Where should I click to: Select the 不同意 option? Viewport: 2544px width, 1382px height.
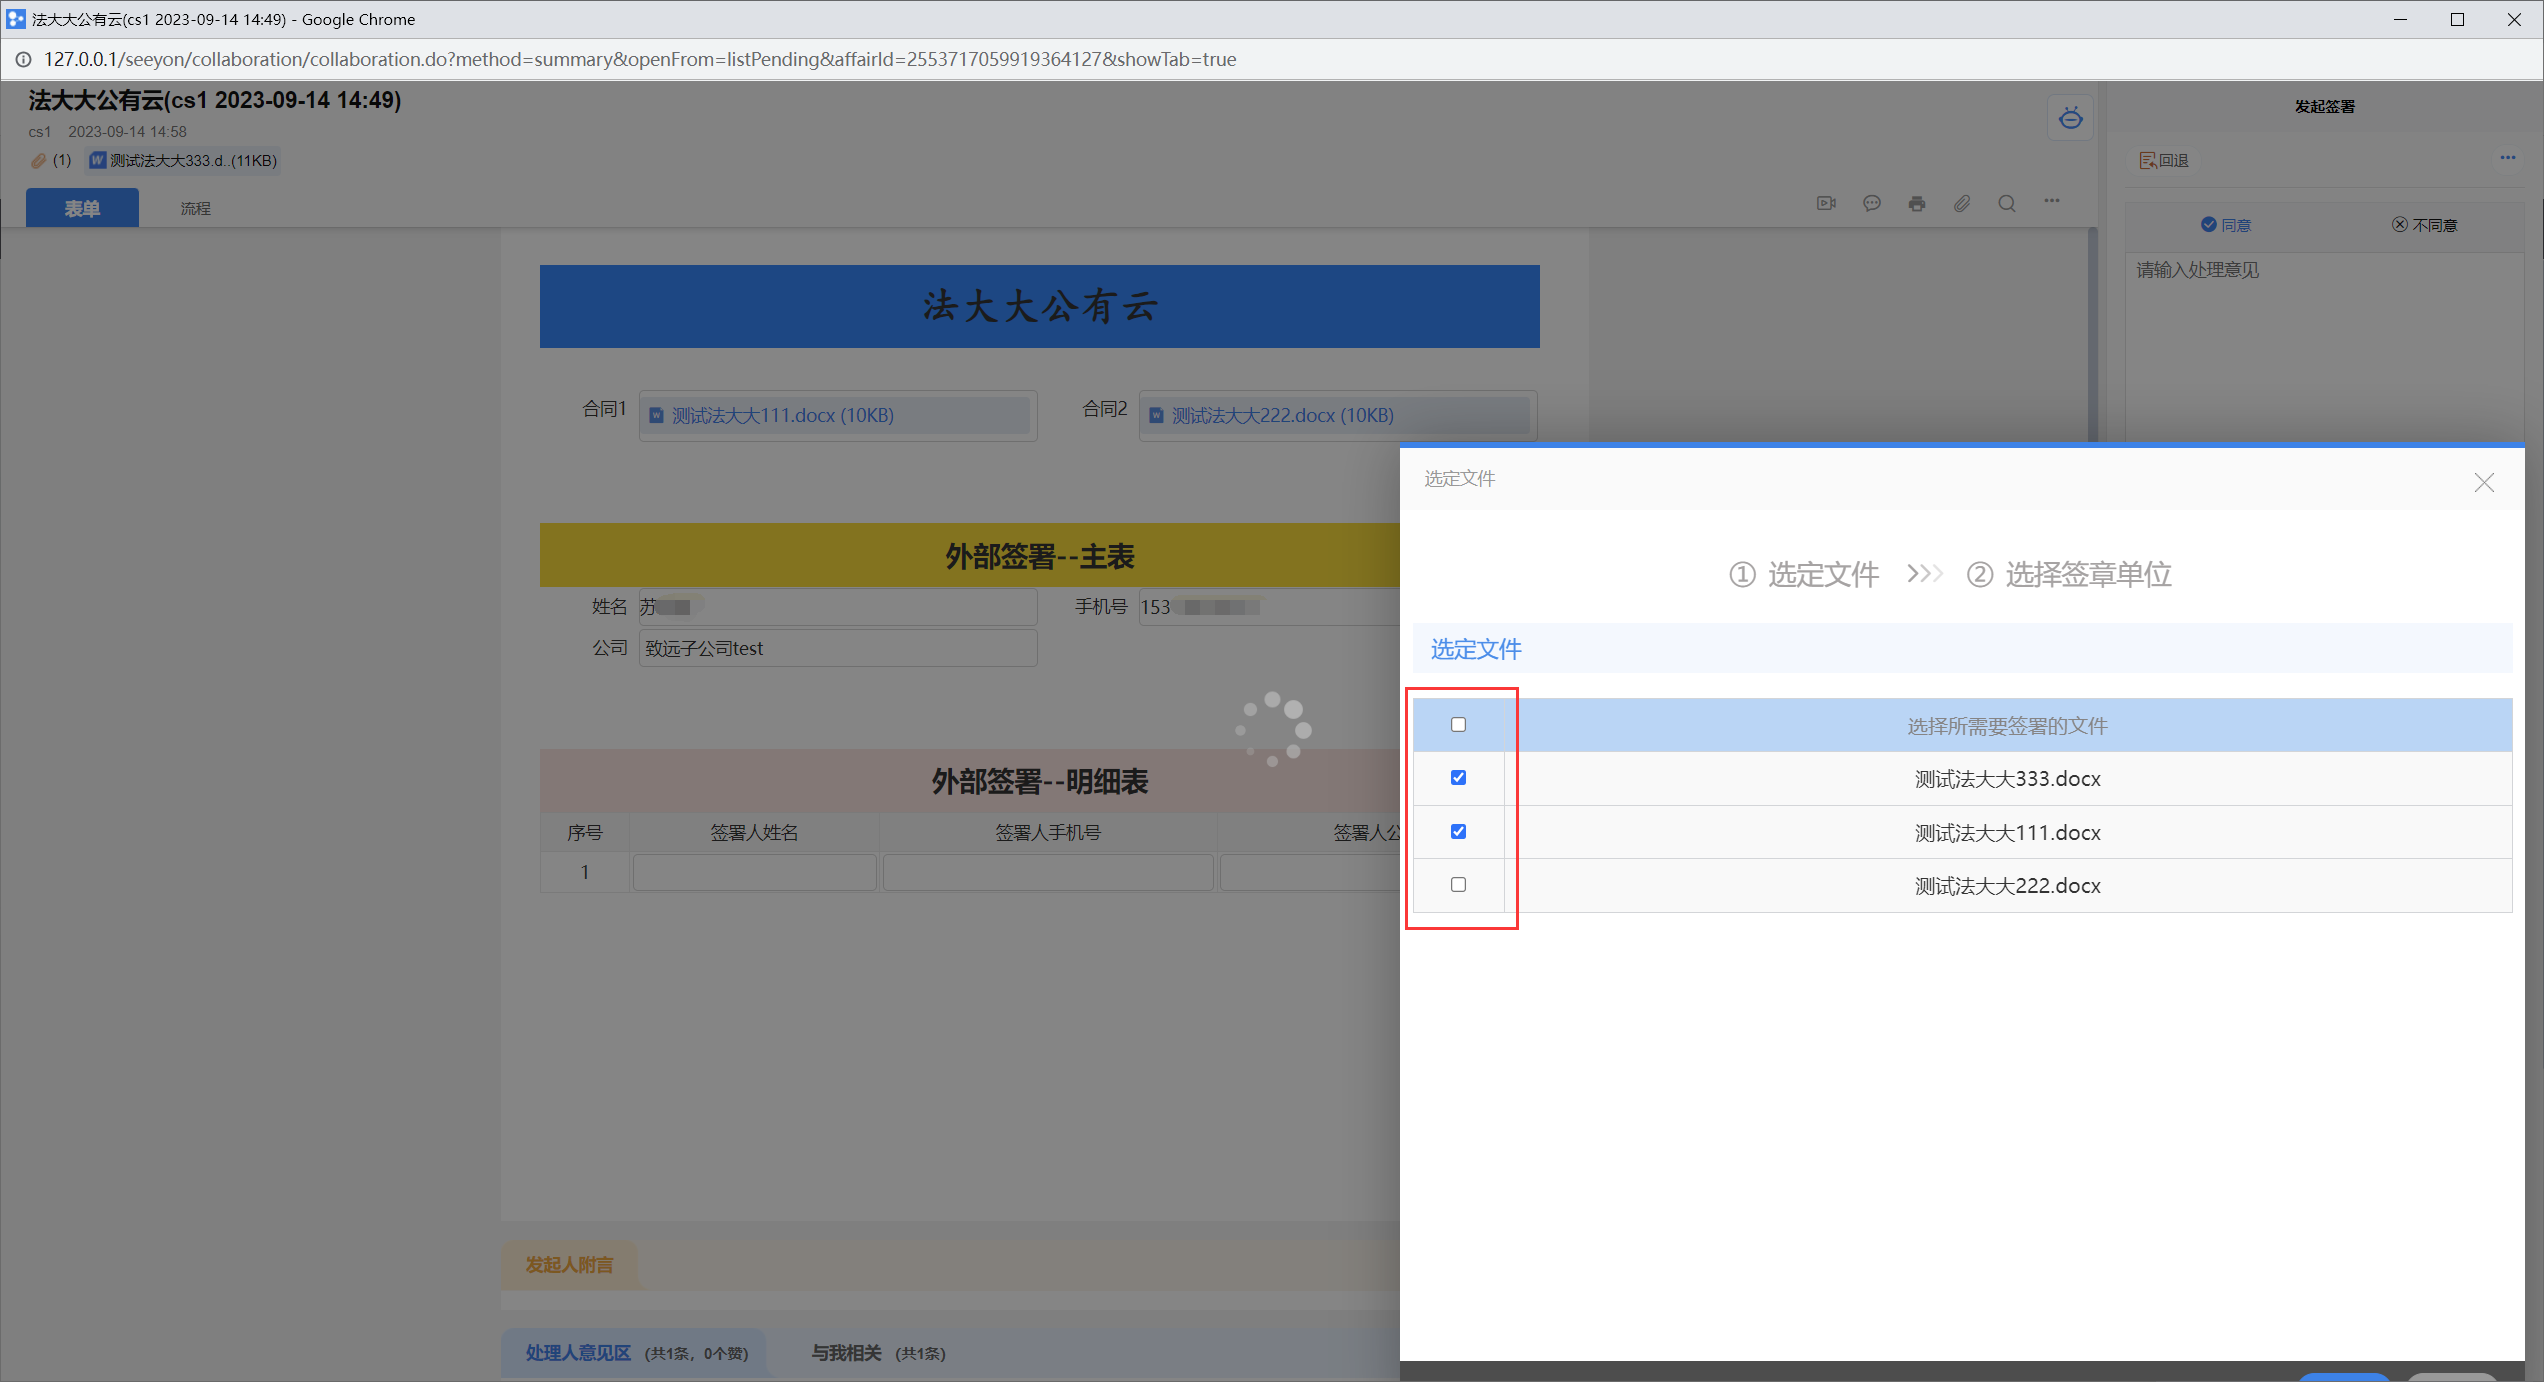click(2424, 225)
